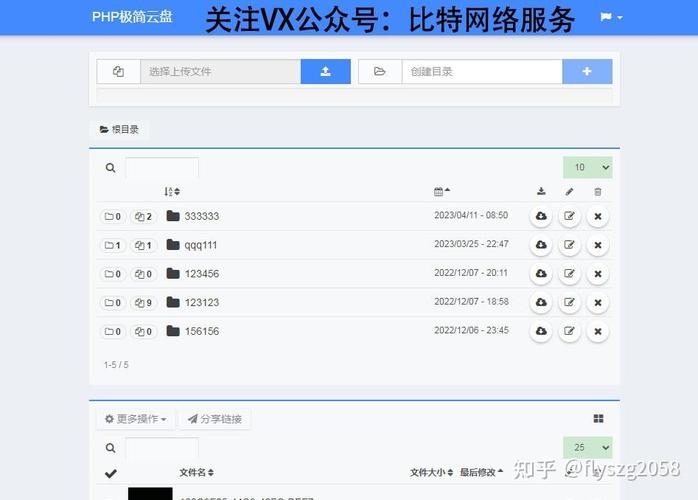
Task: Switch to grid view icon
Action: [x=599, y=419]
